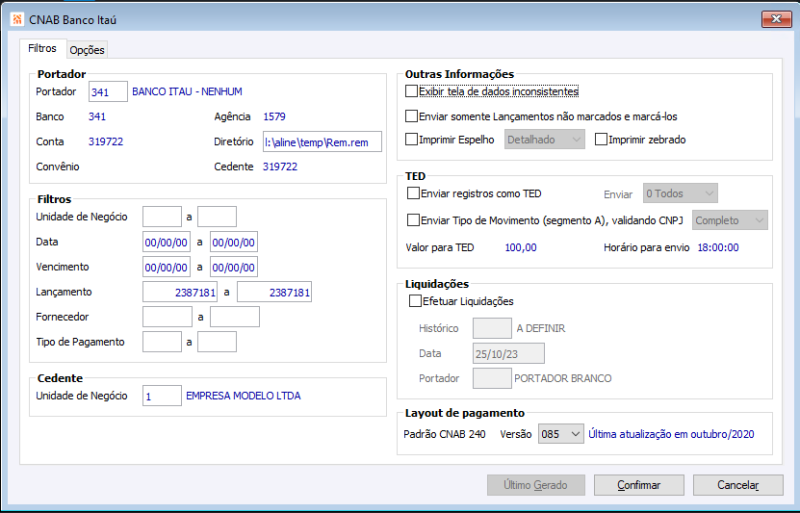Close the CNAB Banco Itaú dialog
800x513 pixels.
pos(776,19)
